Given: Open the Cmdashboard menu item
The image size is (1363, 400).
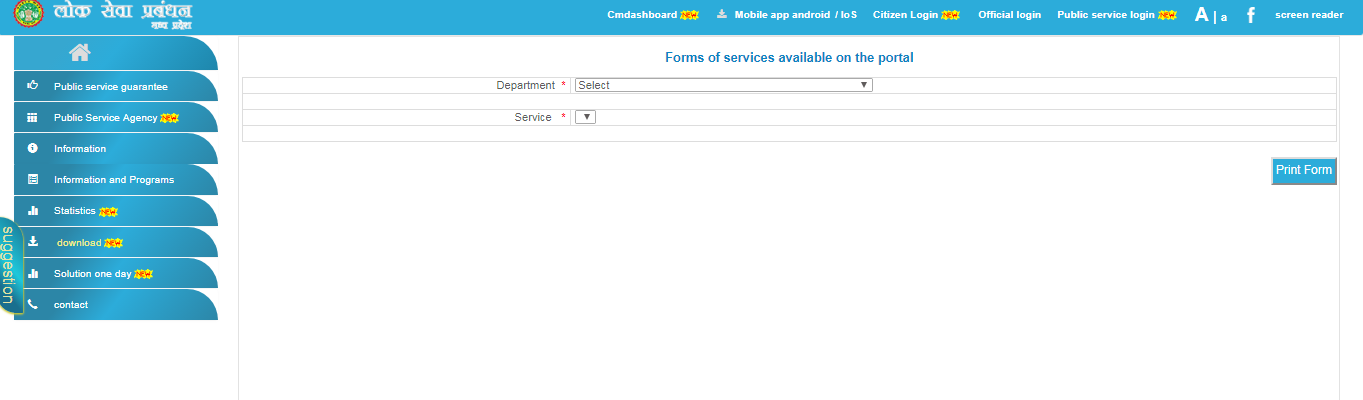Looking at the screenshot, I should [643, 15].
